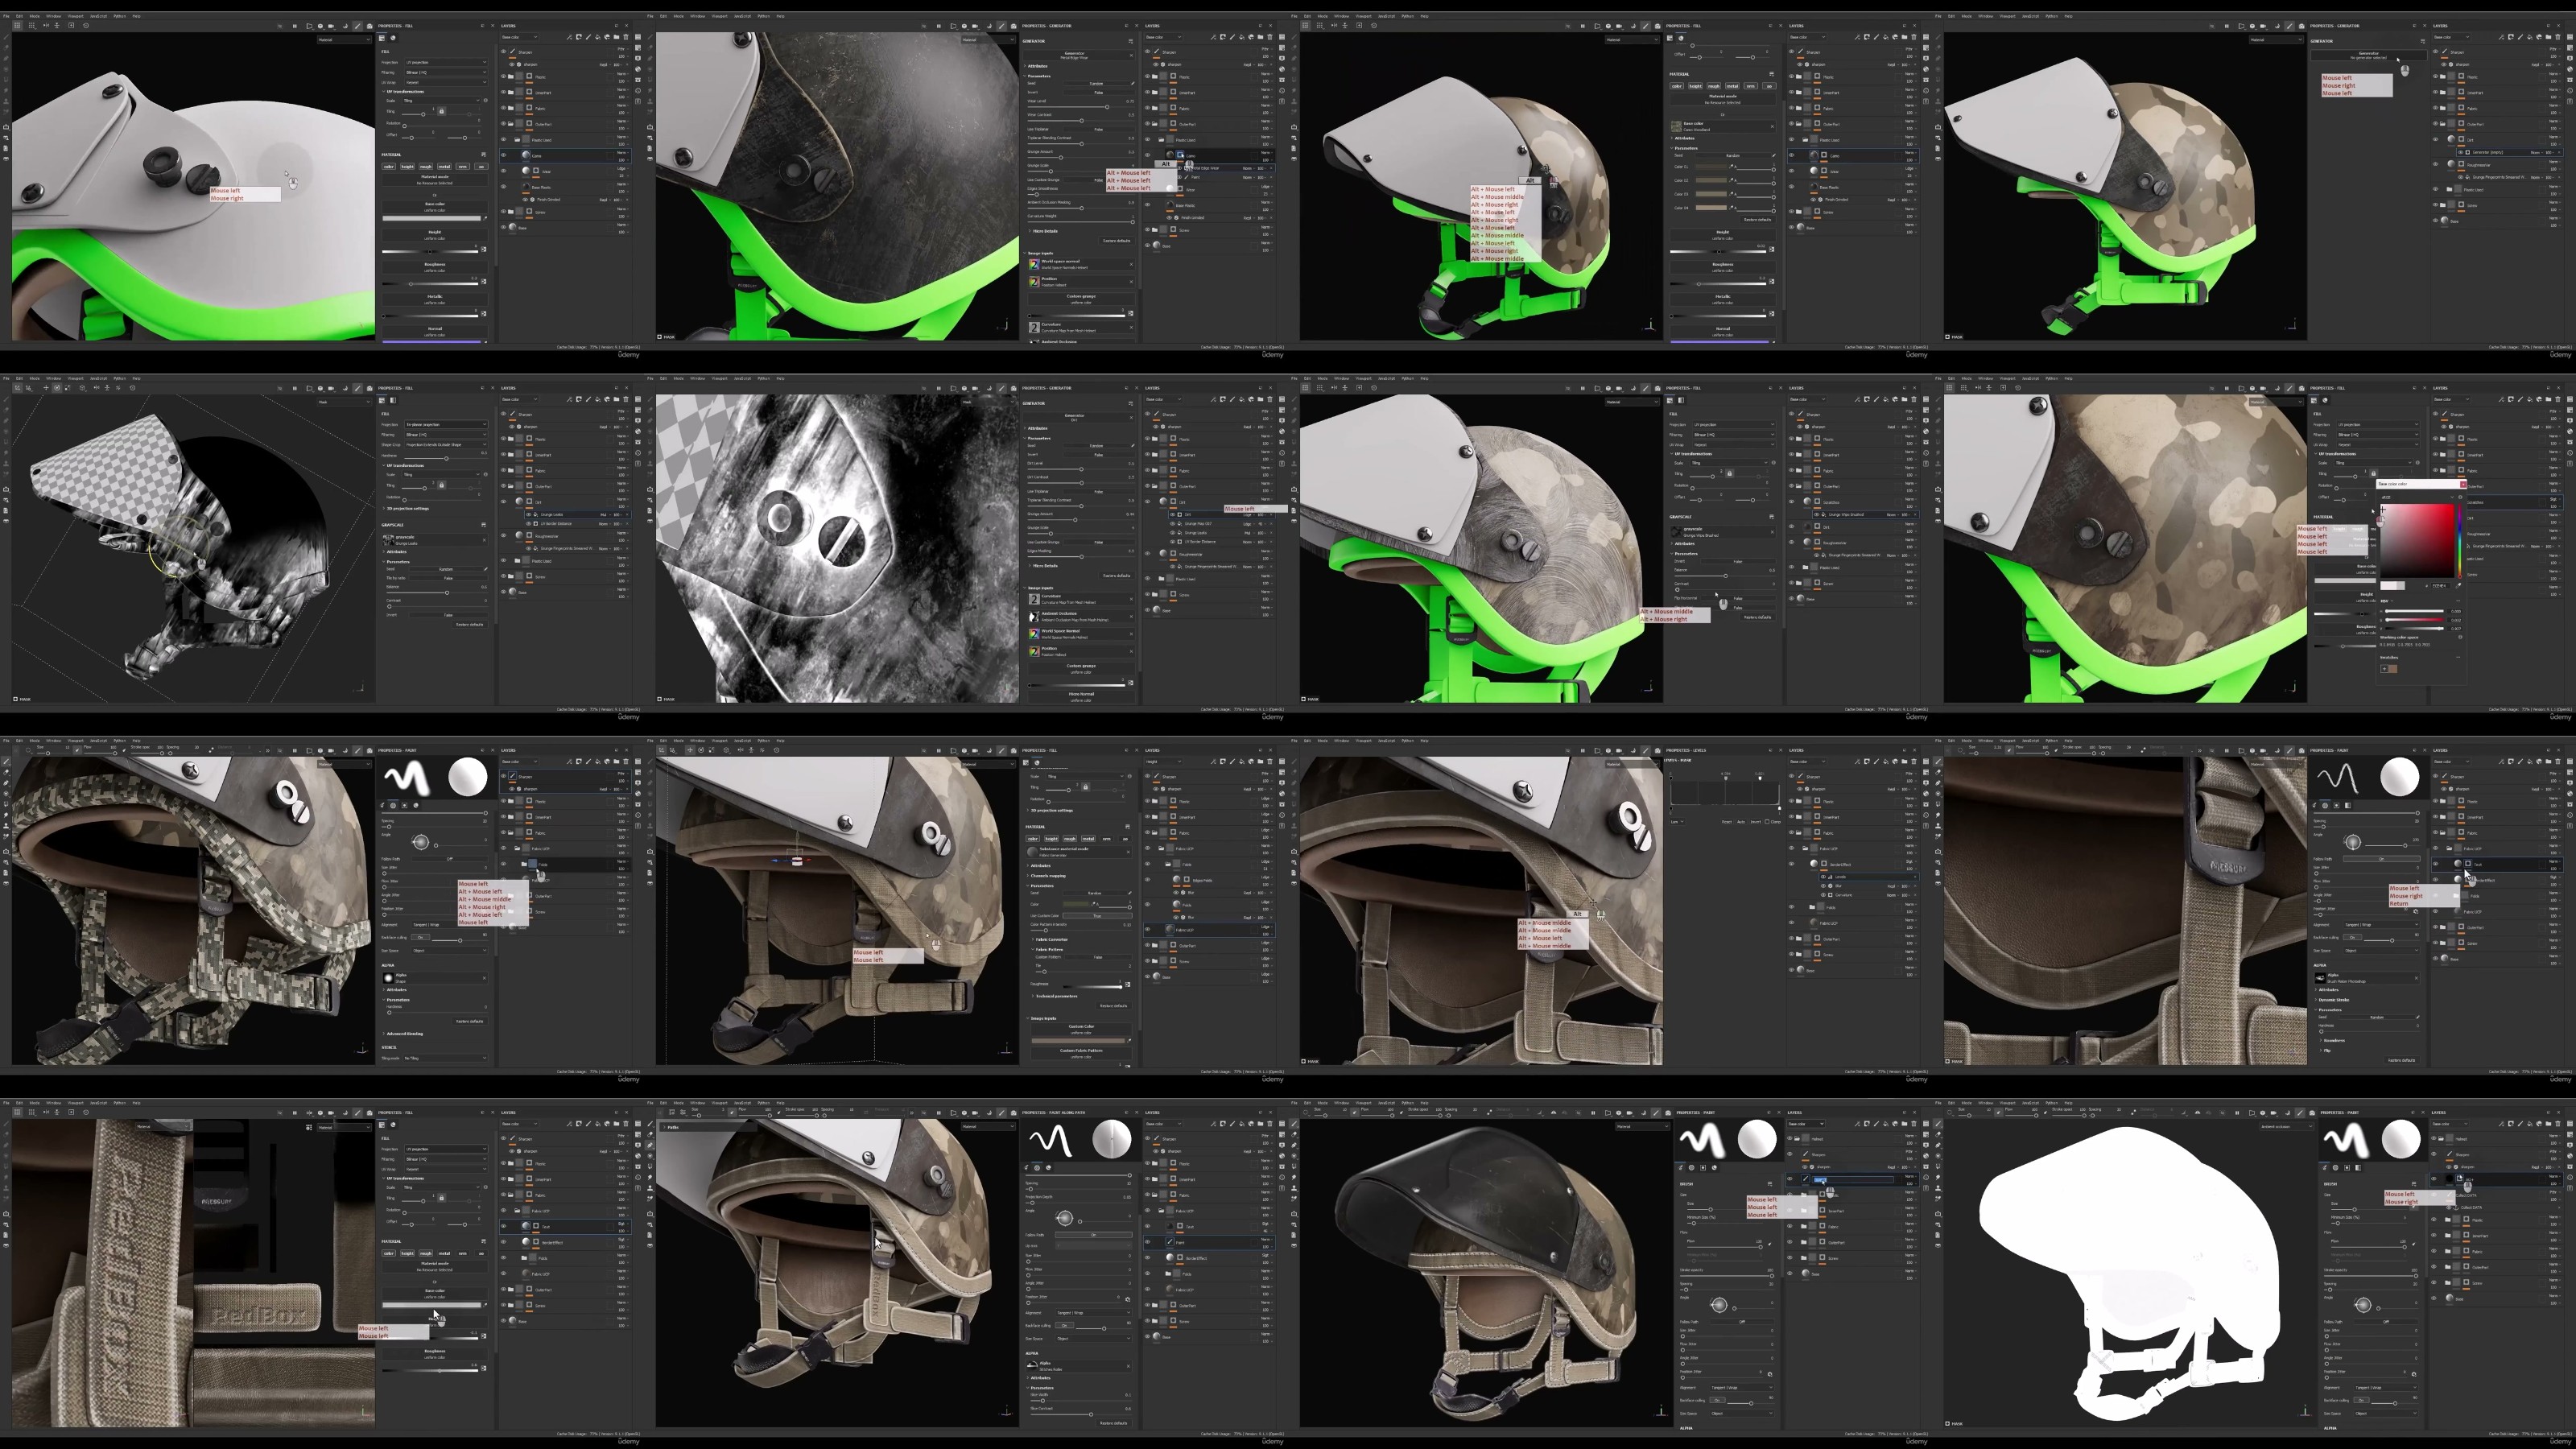Top-left screenshot: hide the InnerPart folder eye
Image resolution: width=2576 pixels, height=1449 pixels.
click(x=504, y=92)
